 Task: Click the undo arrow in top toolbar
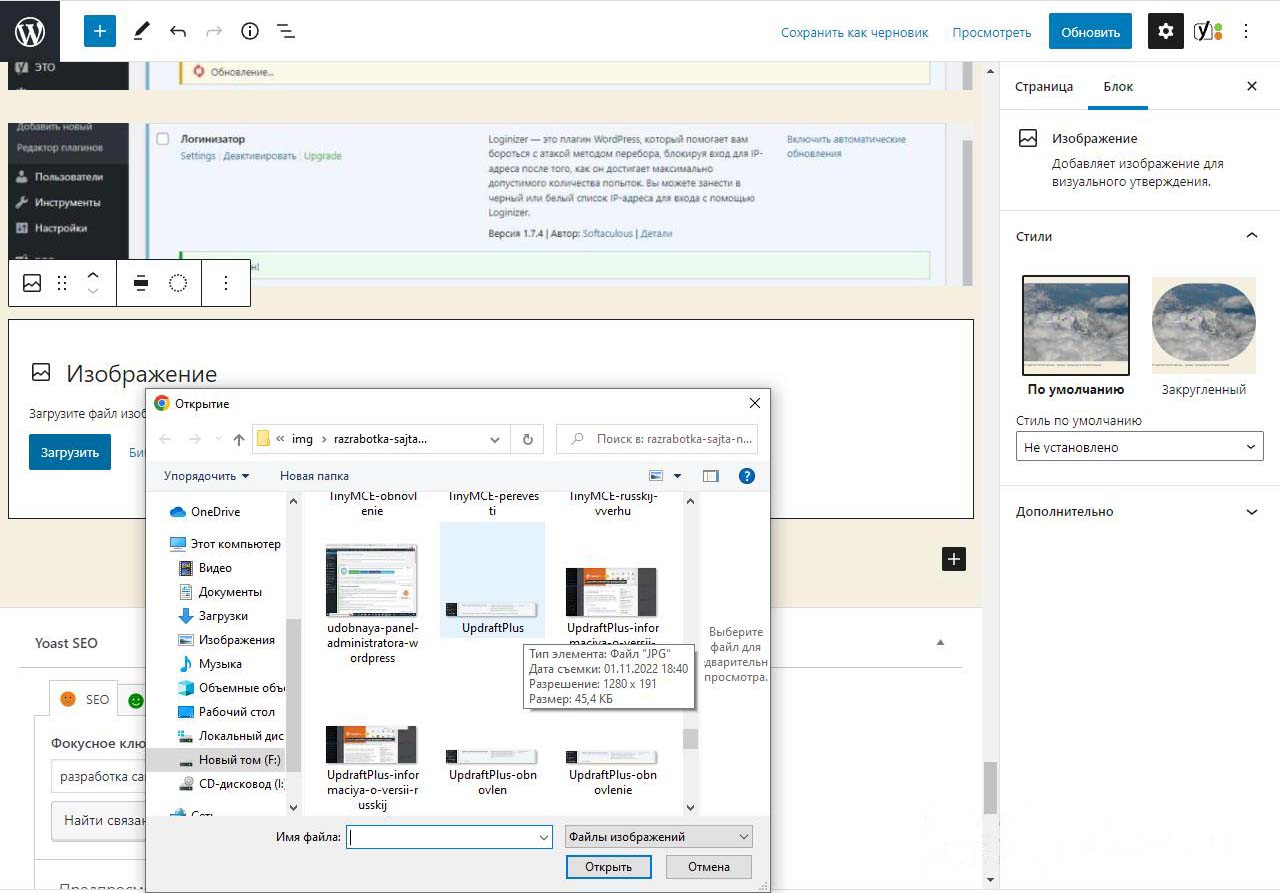[x=178, y=31]
